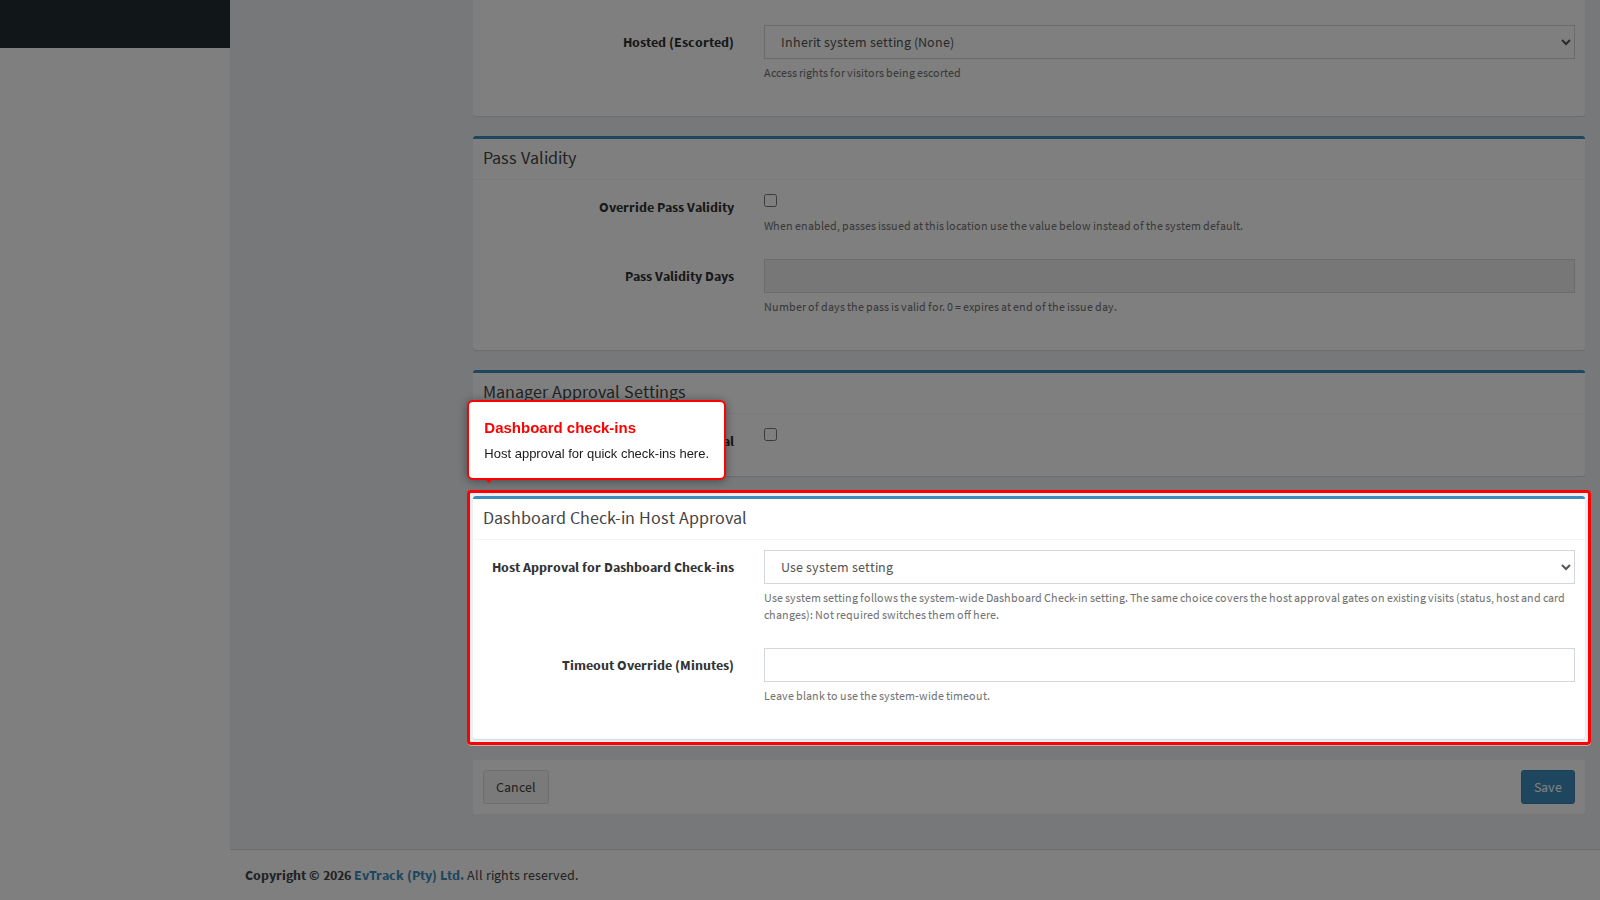
Task: Click the 'When enabled, passes issued' help text
Action: (1003, 226)
